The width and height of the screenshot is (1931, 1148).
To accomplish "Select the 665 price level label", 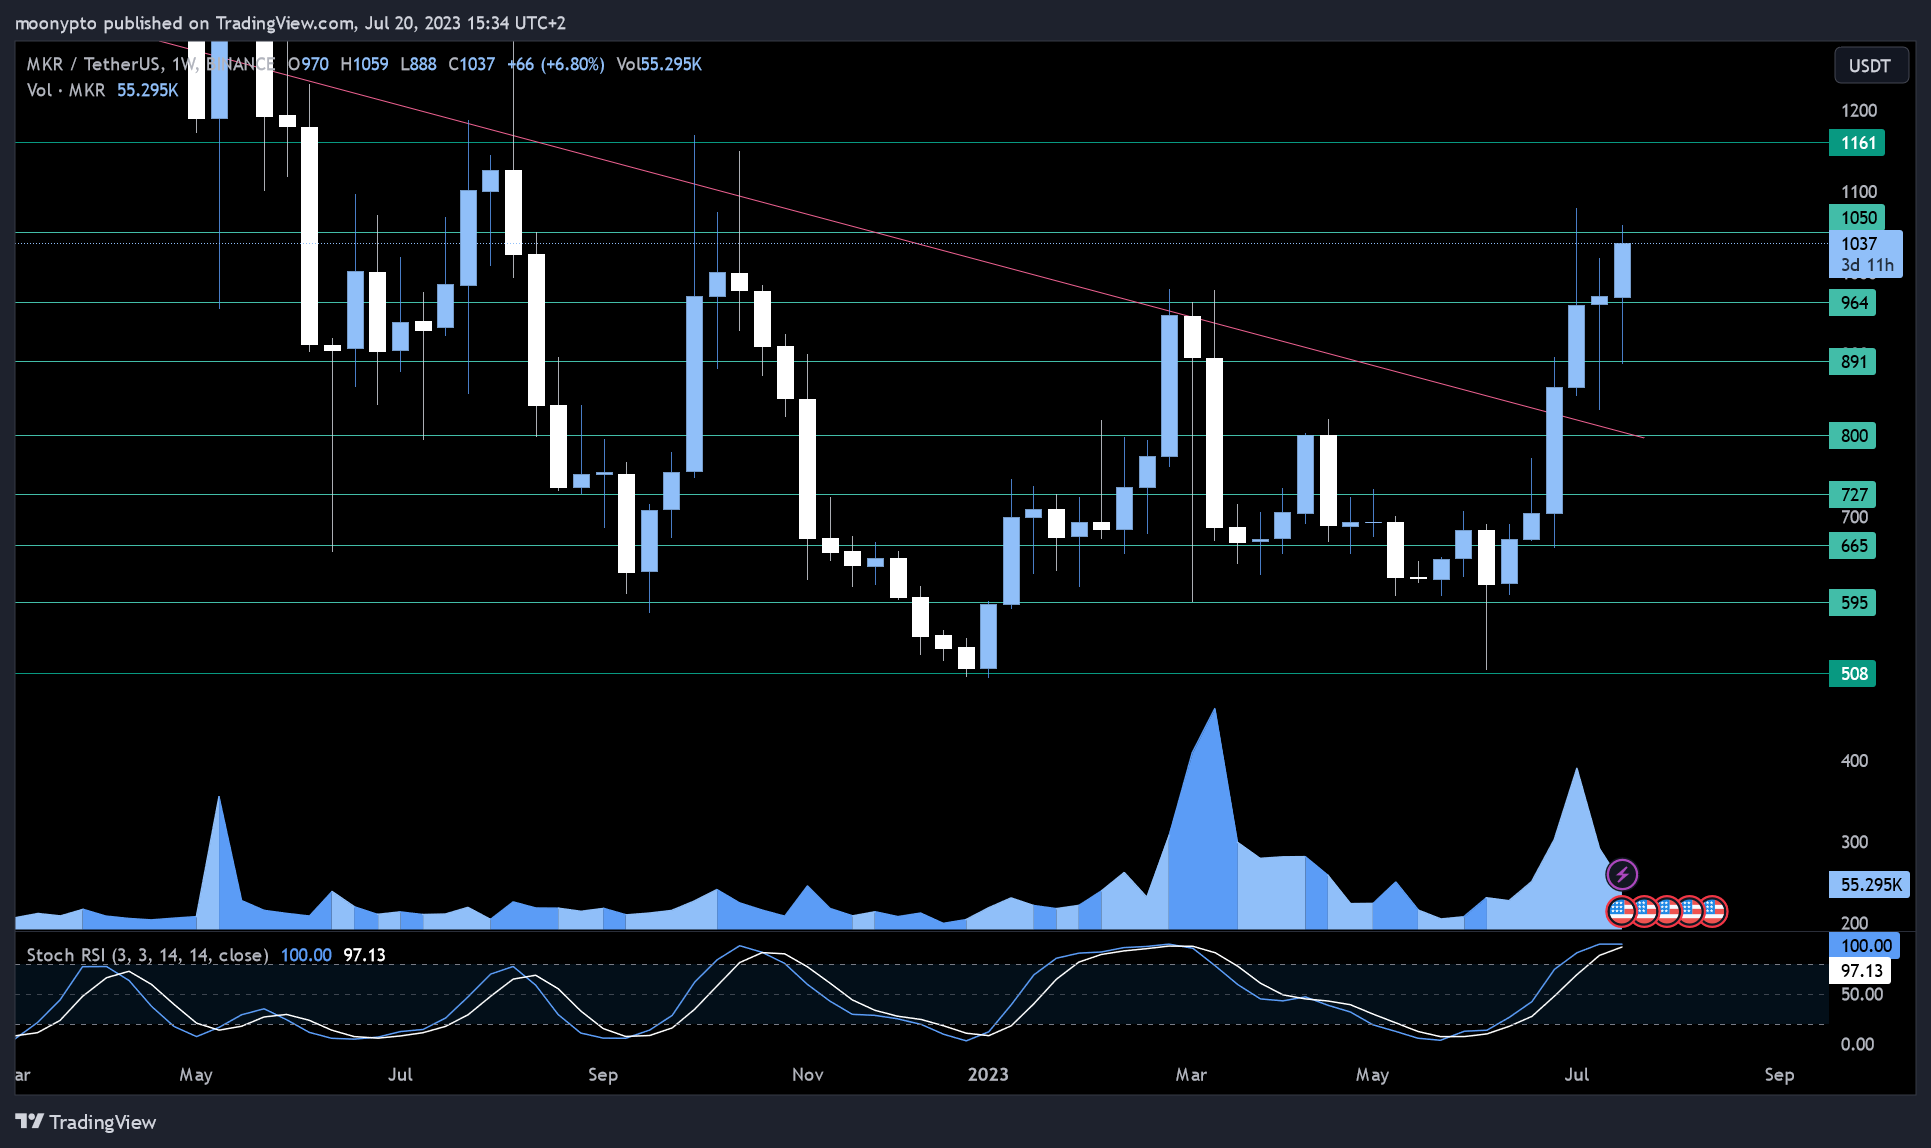I will [x=1853, y=546].
